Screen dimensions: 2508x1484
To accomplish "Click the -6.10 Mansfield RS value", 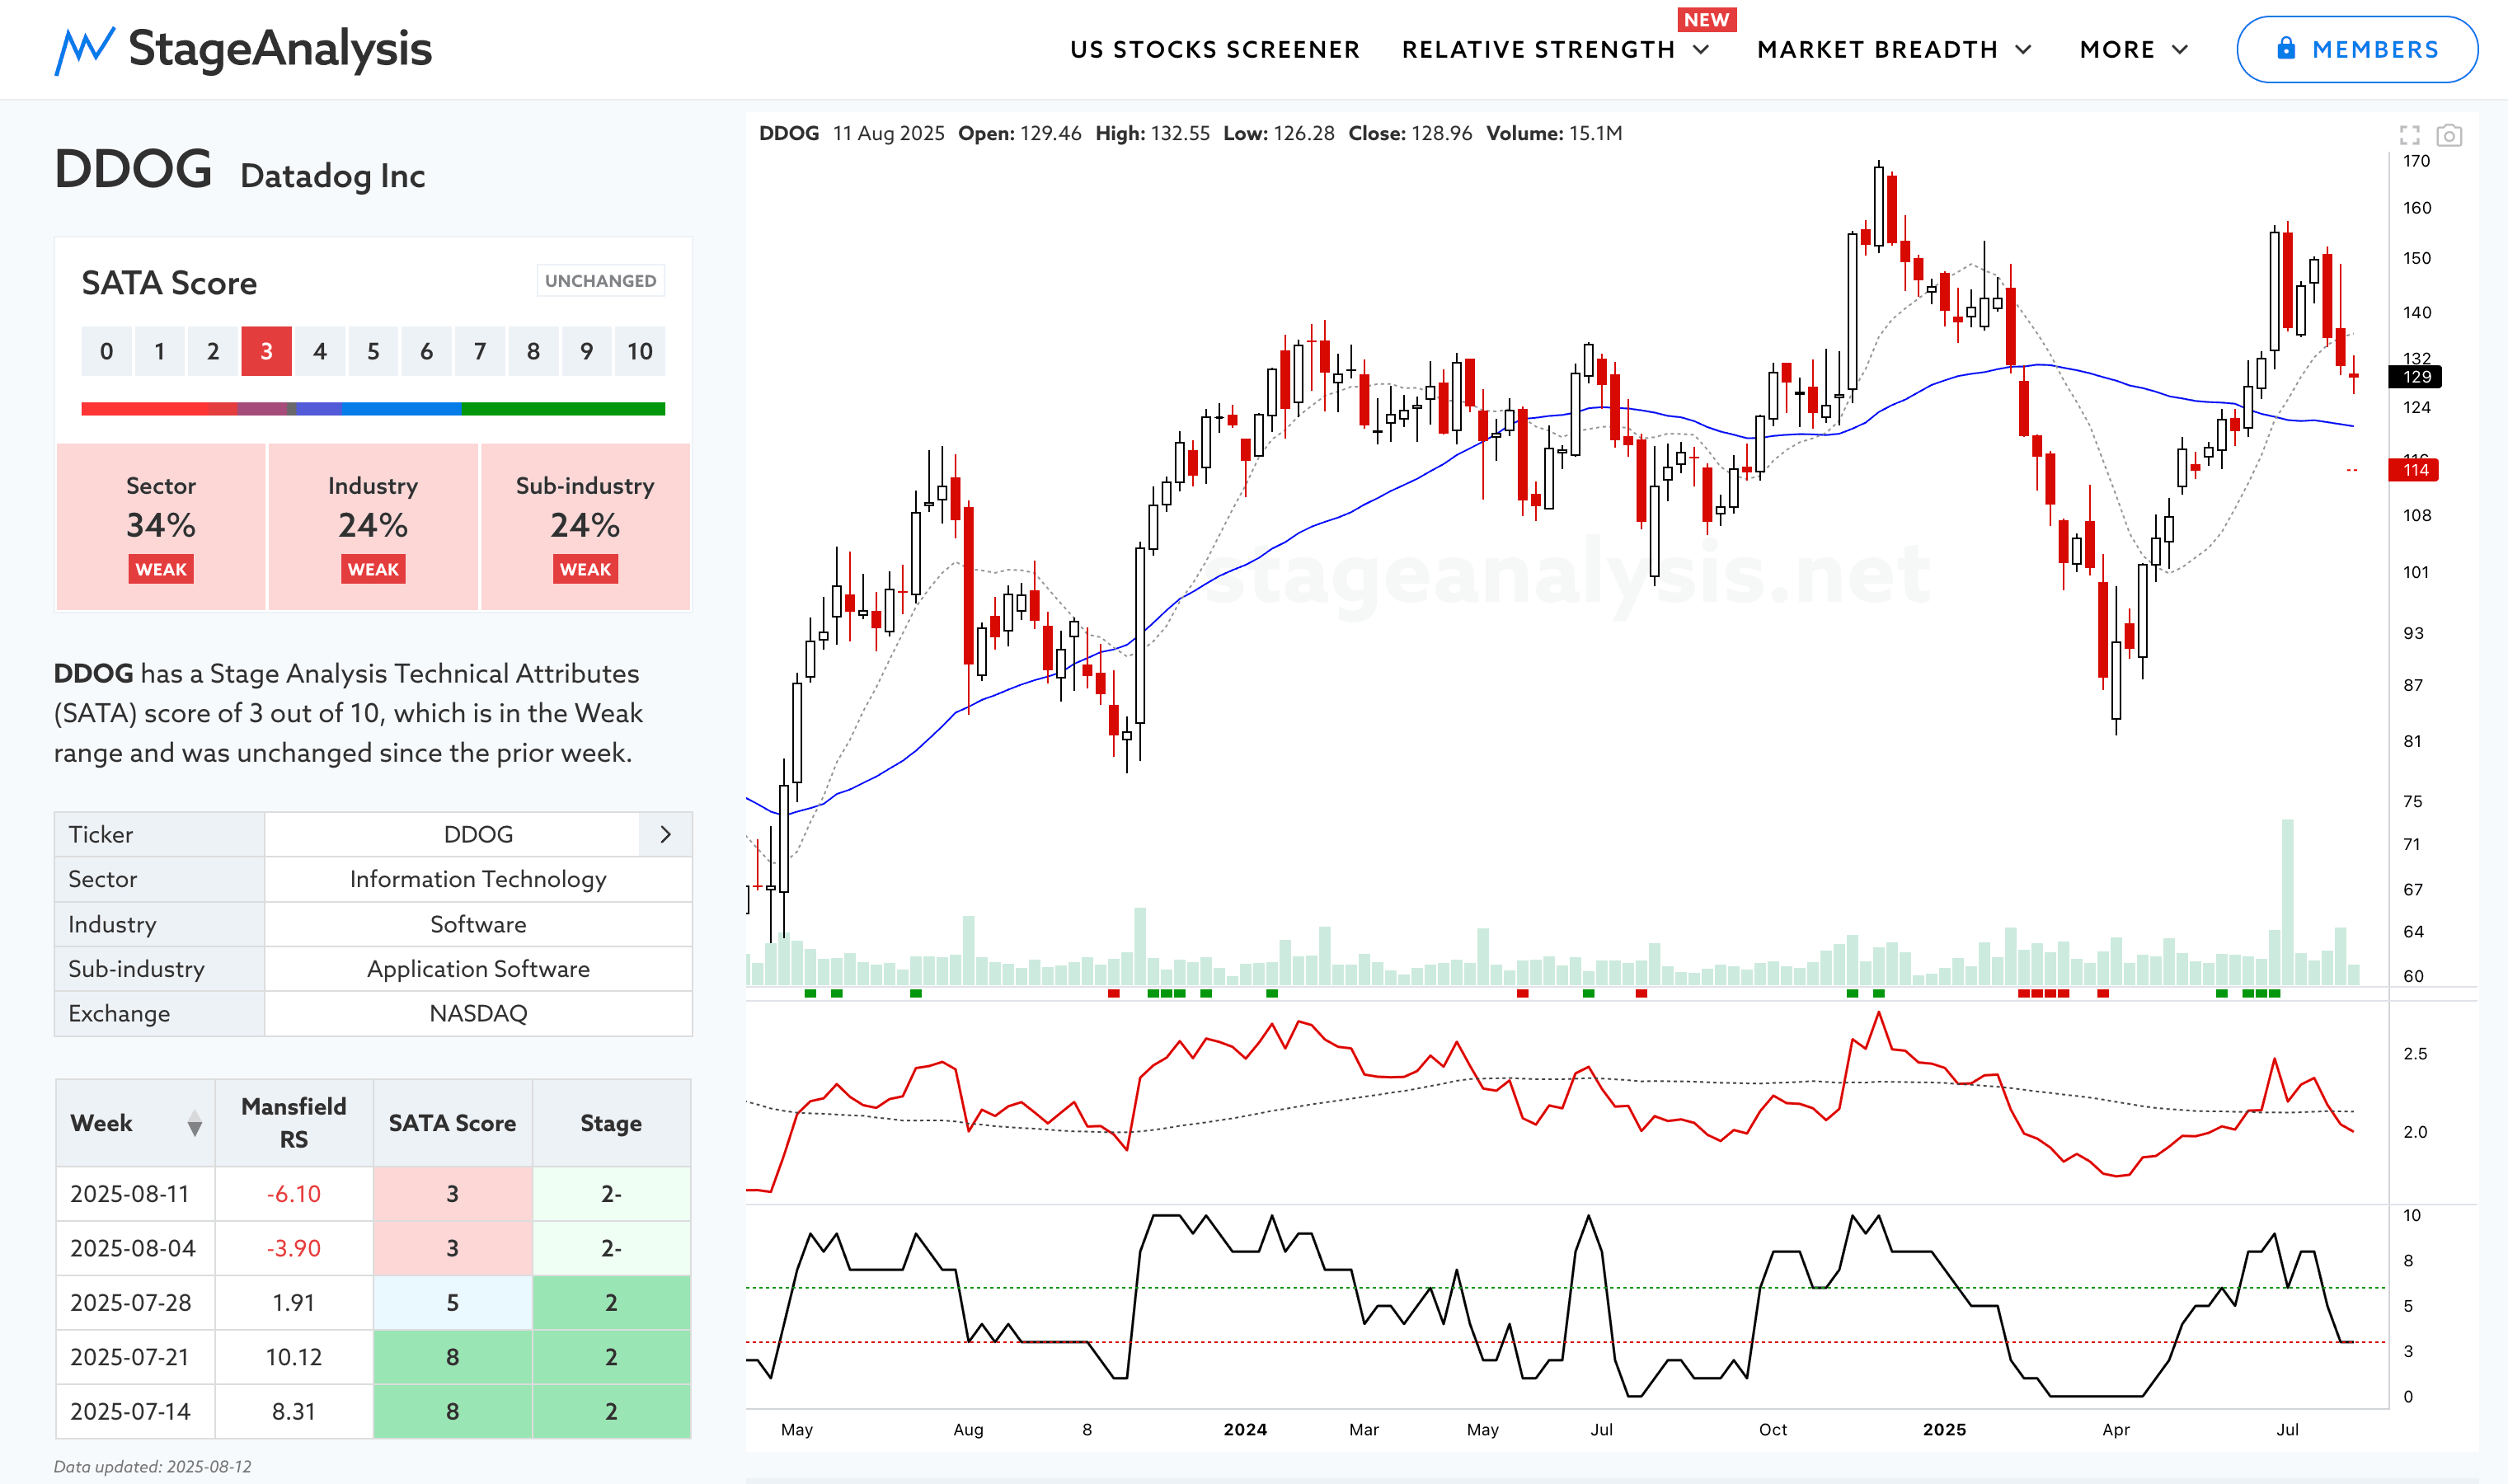I will pyautogui.click(x=294, y=1194).
